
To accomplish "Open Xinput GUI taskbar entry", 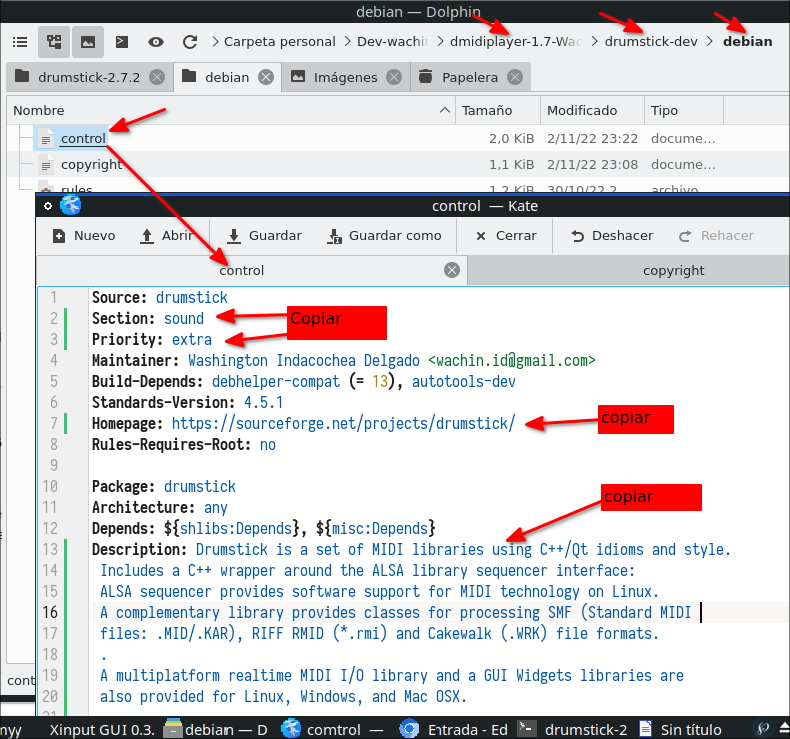I will [x=101, y=729].
